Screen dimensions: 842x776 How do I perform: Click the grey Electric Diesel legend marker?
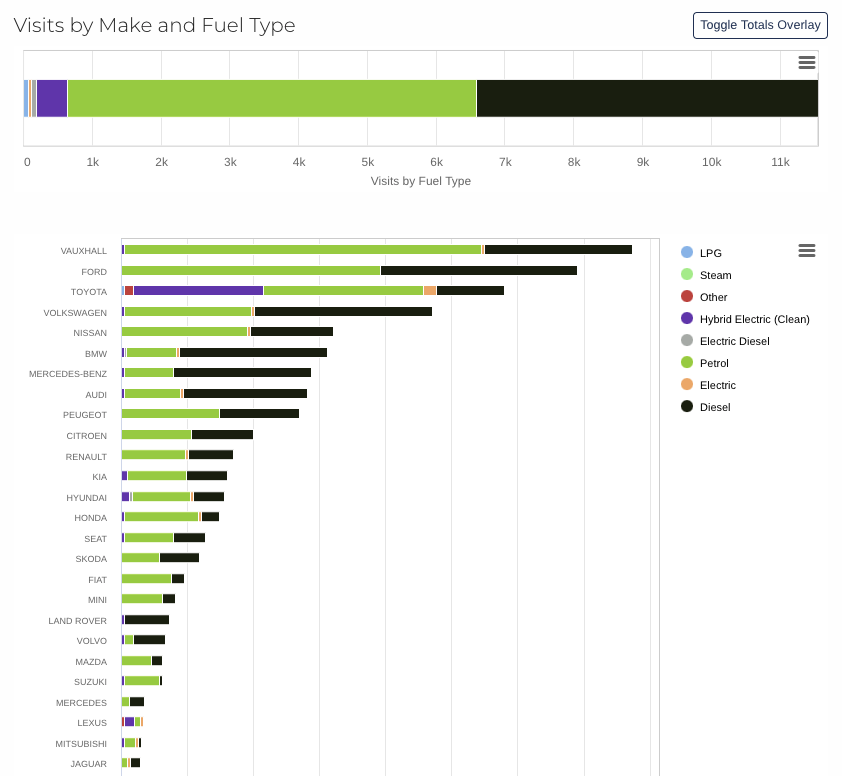point(687,341)
